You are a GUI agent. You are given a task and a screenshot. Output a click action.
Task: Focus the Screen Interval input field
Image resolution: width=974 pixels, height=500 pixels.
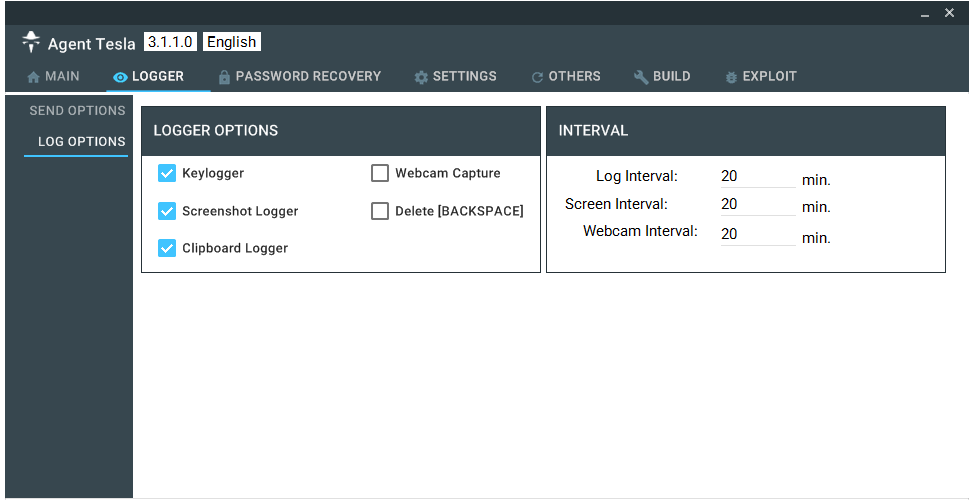click(x=758, y=205)
